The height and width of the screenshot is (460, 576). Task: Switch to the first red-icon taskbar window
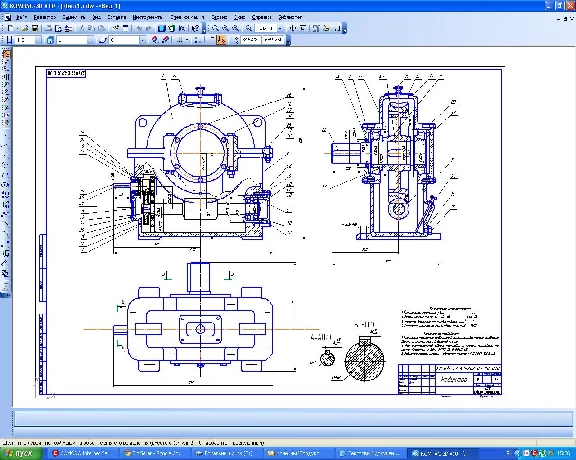coord(84,453)
